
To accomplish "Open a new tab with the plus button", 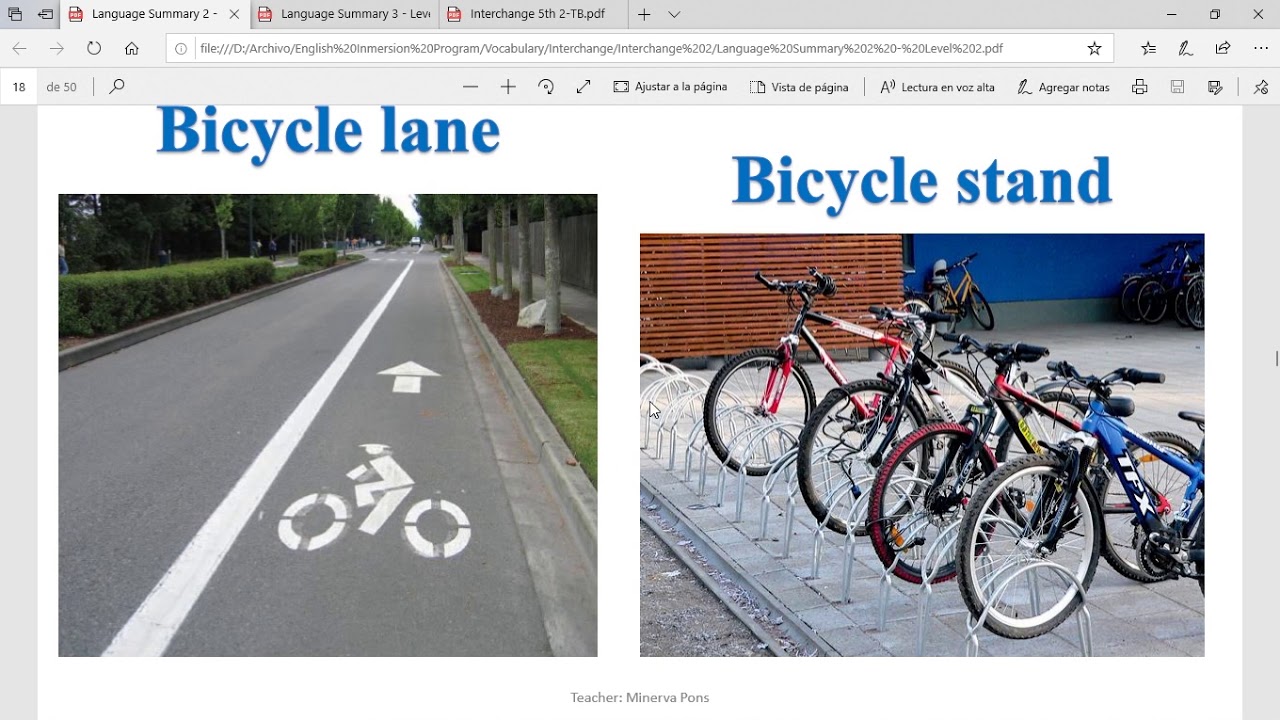I will point(644,14).
